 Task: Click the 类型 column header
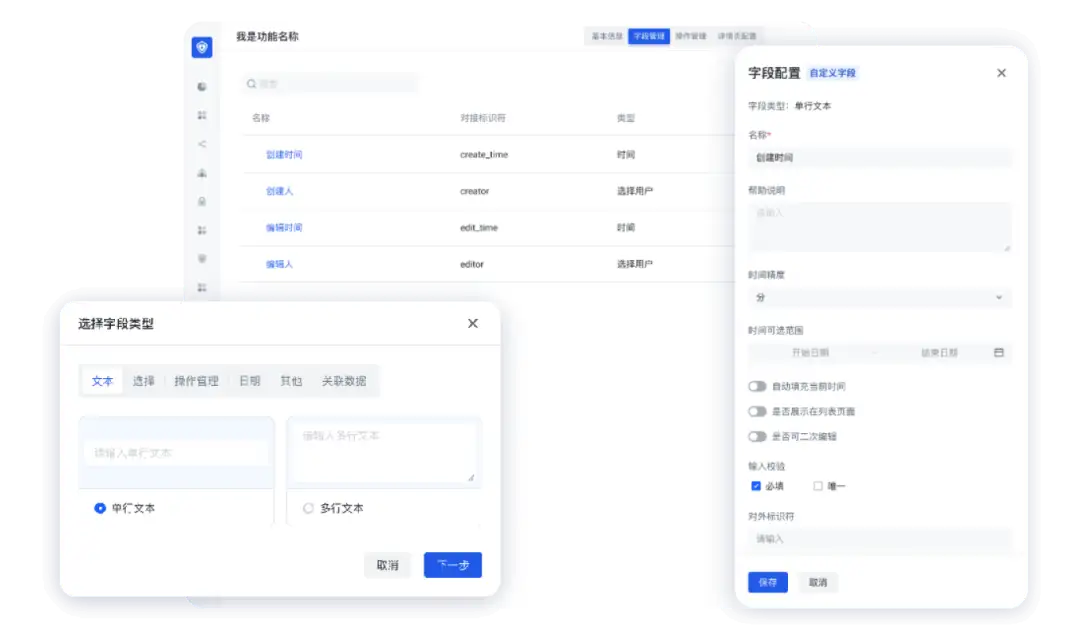pyautogui.click(x=625, y=118)
